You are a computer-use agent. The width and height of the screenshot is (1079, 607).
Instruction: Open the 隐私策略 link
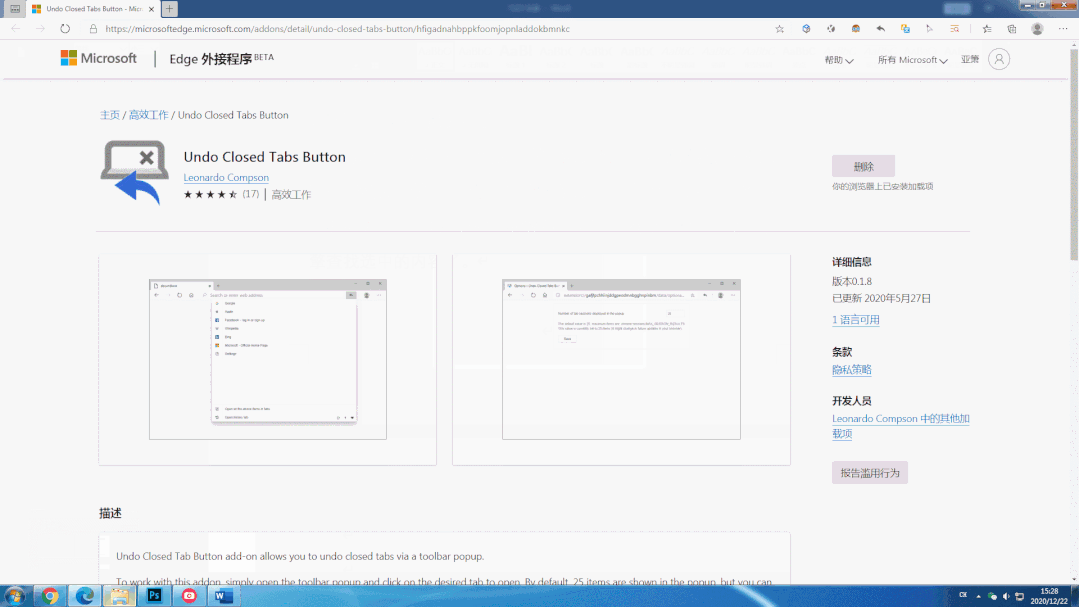[x=852, y=370]
